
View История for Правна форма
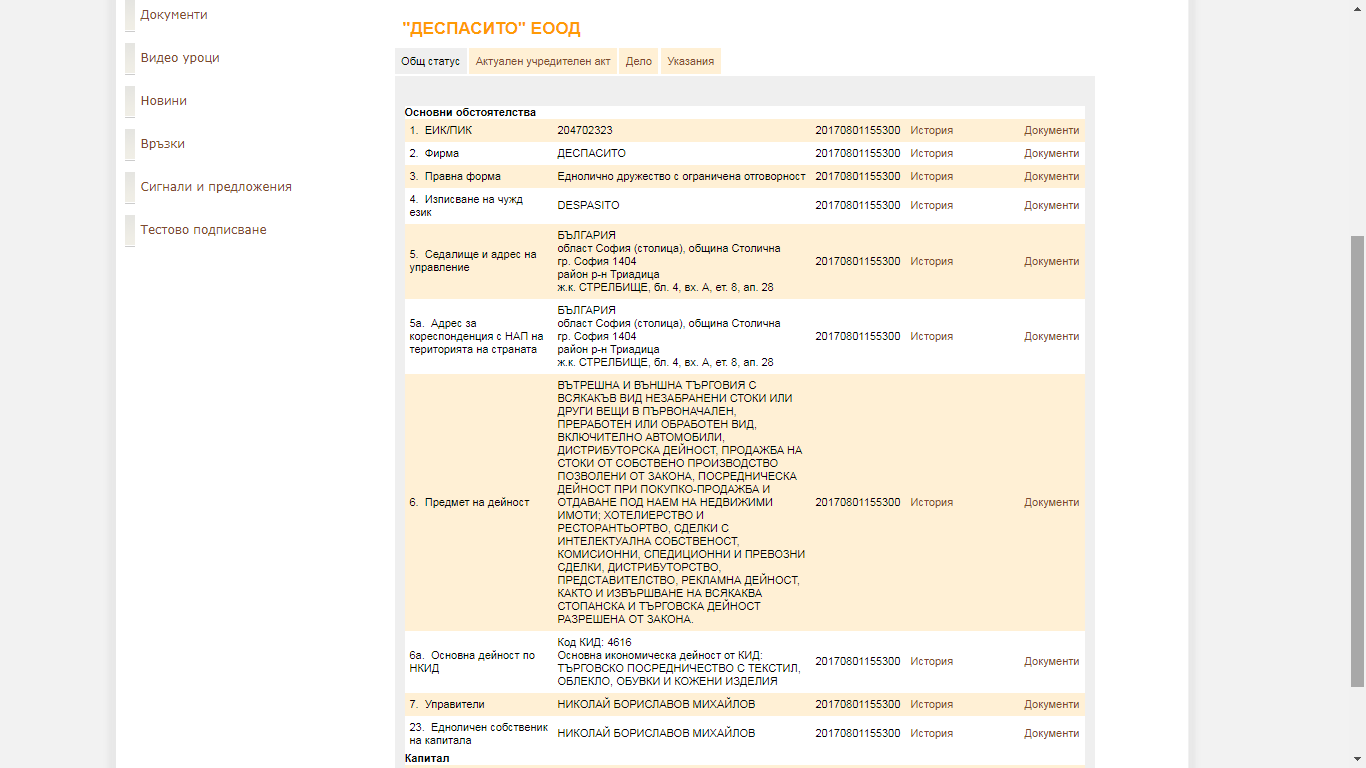click(x=931, y=176)
